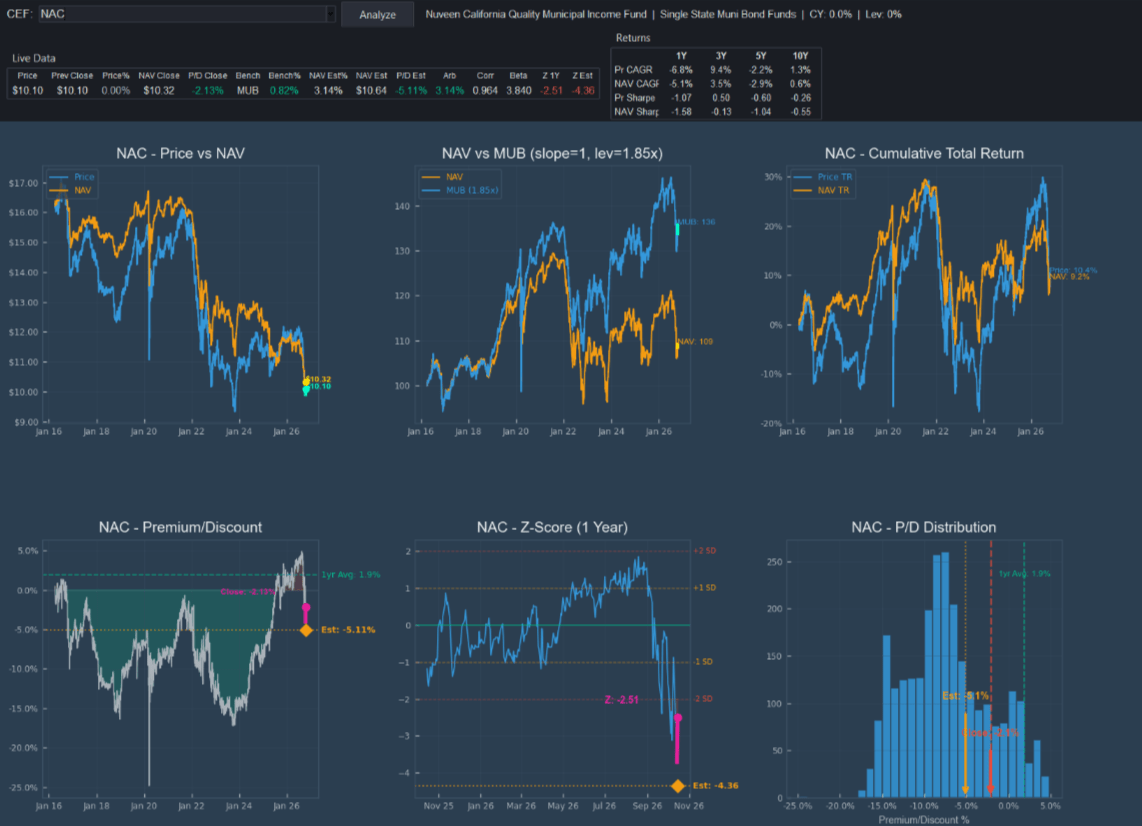Click the Bench% value 0.82%
This screenshot has height=826, width=1142.
click(284, 90)
